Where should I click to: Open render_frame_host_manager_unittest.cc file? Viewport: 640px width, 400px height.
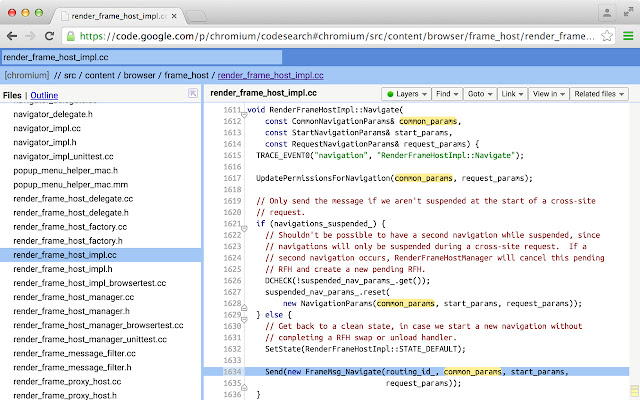tap(90, 340)
